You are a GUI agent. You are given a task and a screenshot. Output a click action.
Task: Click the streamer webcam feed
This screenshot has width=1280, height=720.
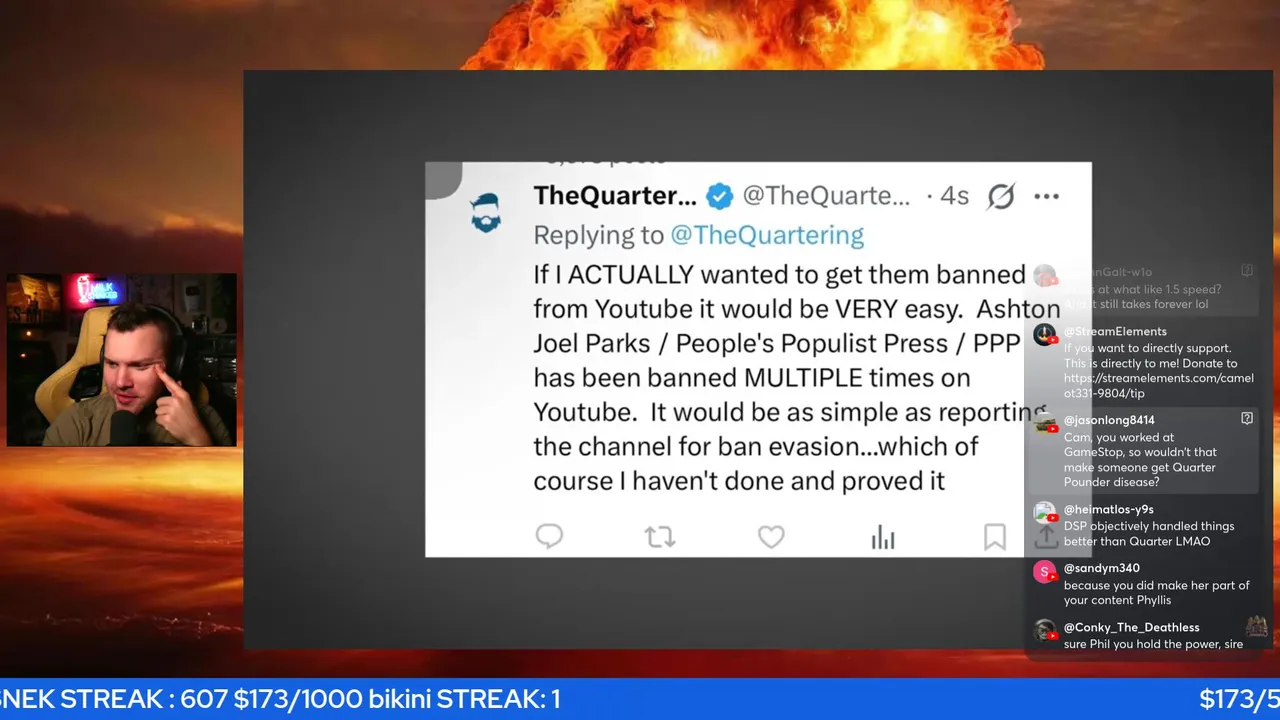pyautogui.click(x=122, y=360)
